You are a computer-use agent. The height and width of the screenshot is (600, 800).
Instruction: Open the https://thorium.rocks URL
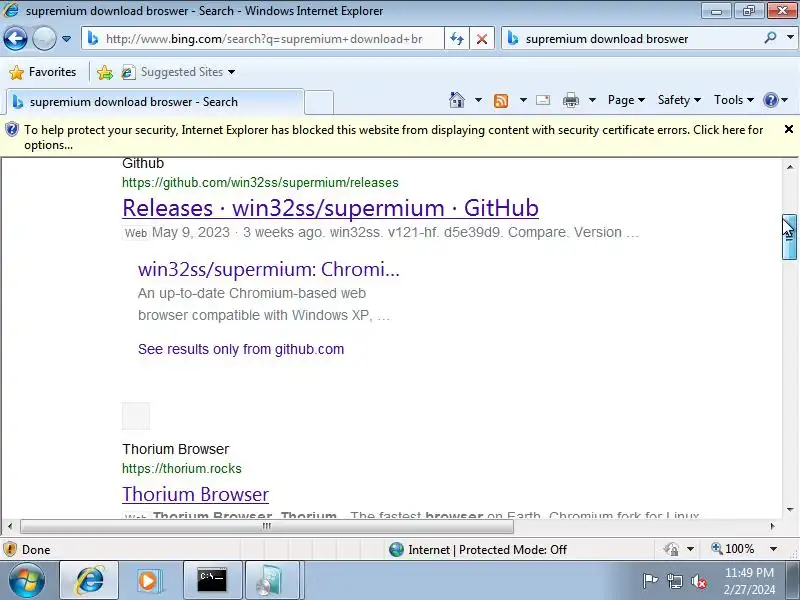[x=182, y=468]
